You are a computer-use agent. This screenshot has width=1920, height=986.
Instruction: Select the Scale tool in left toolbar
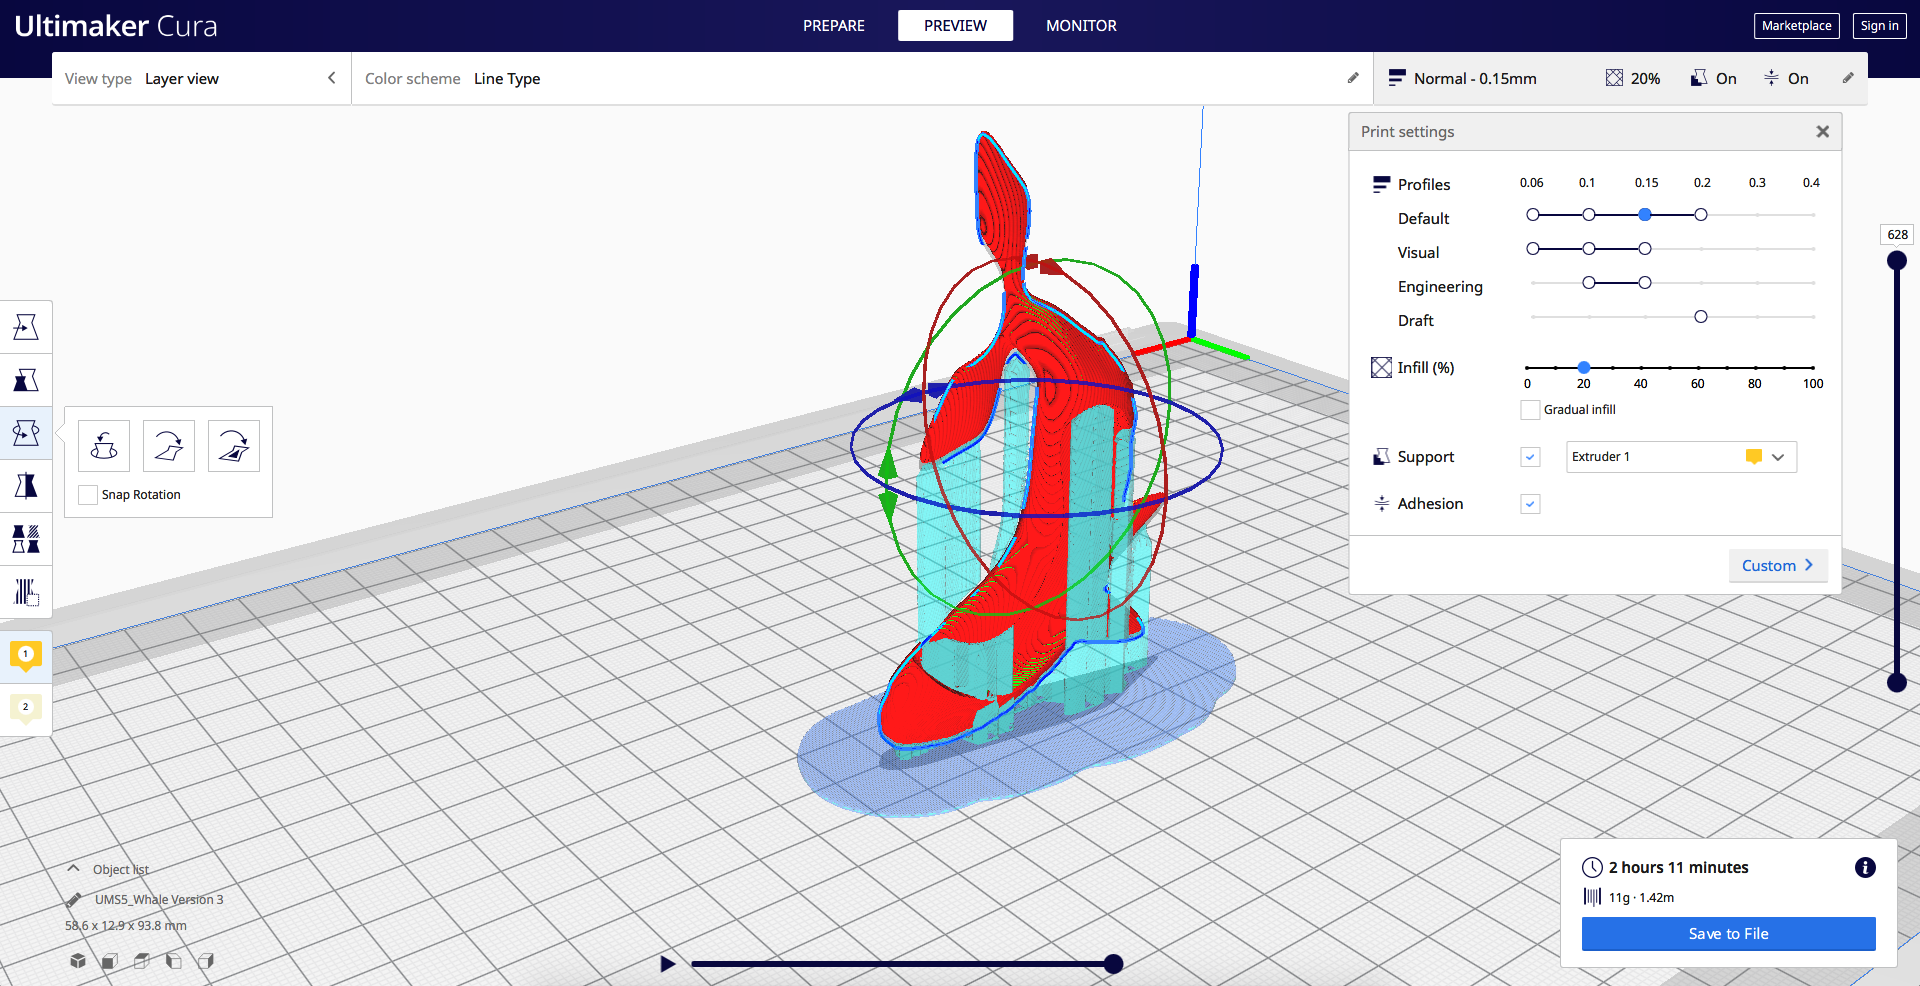tap(26, 380)
